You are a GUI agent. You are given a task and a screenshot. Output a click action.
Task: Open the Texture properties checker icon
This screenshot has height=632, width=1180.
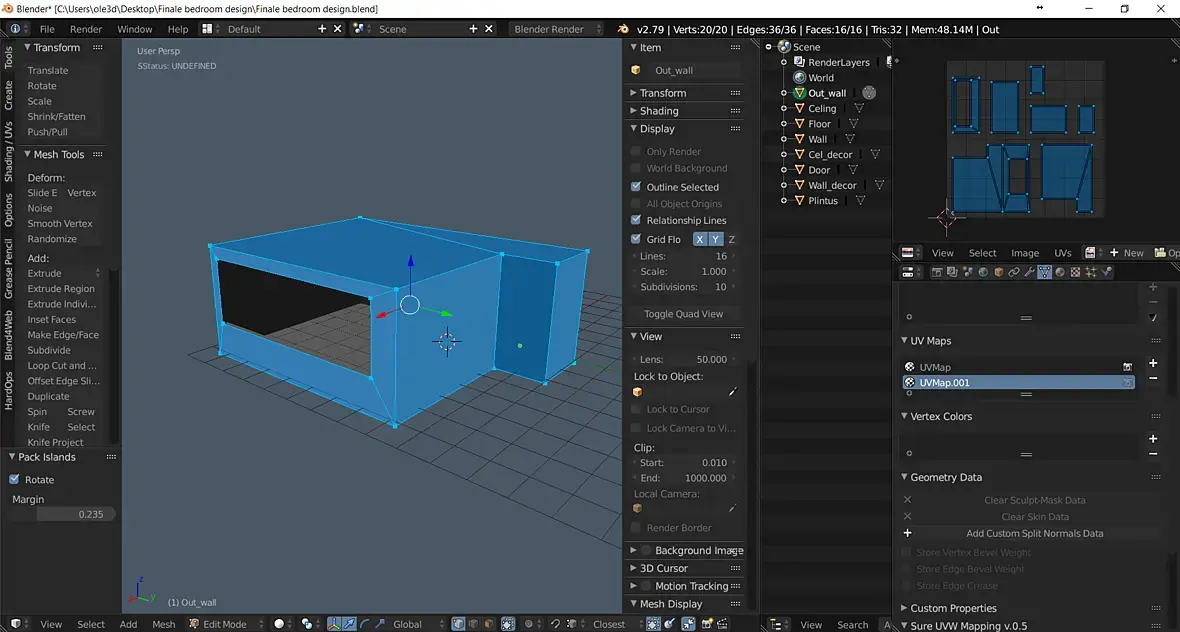(1076, 272)
